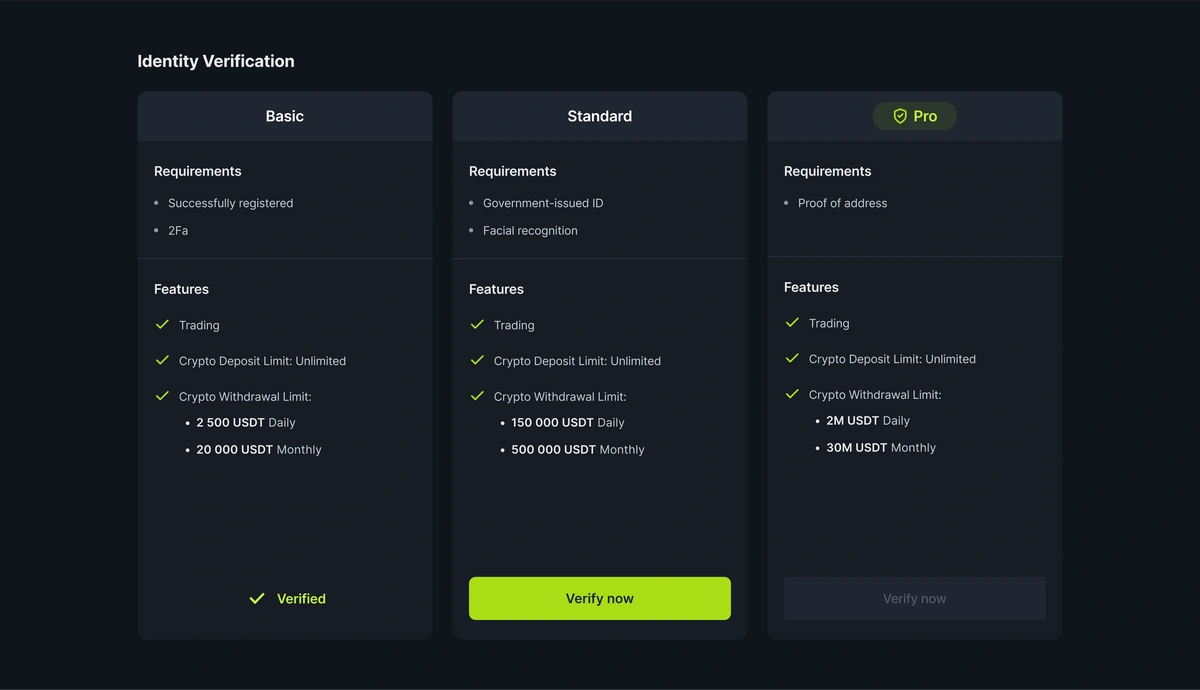Click the Facial recognition requirement
This screenshot has height=690, width=1200.
(x=530, y=230)
